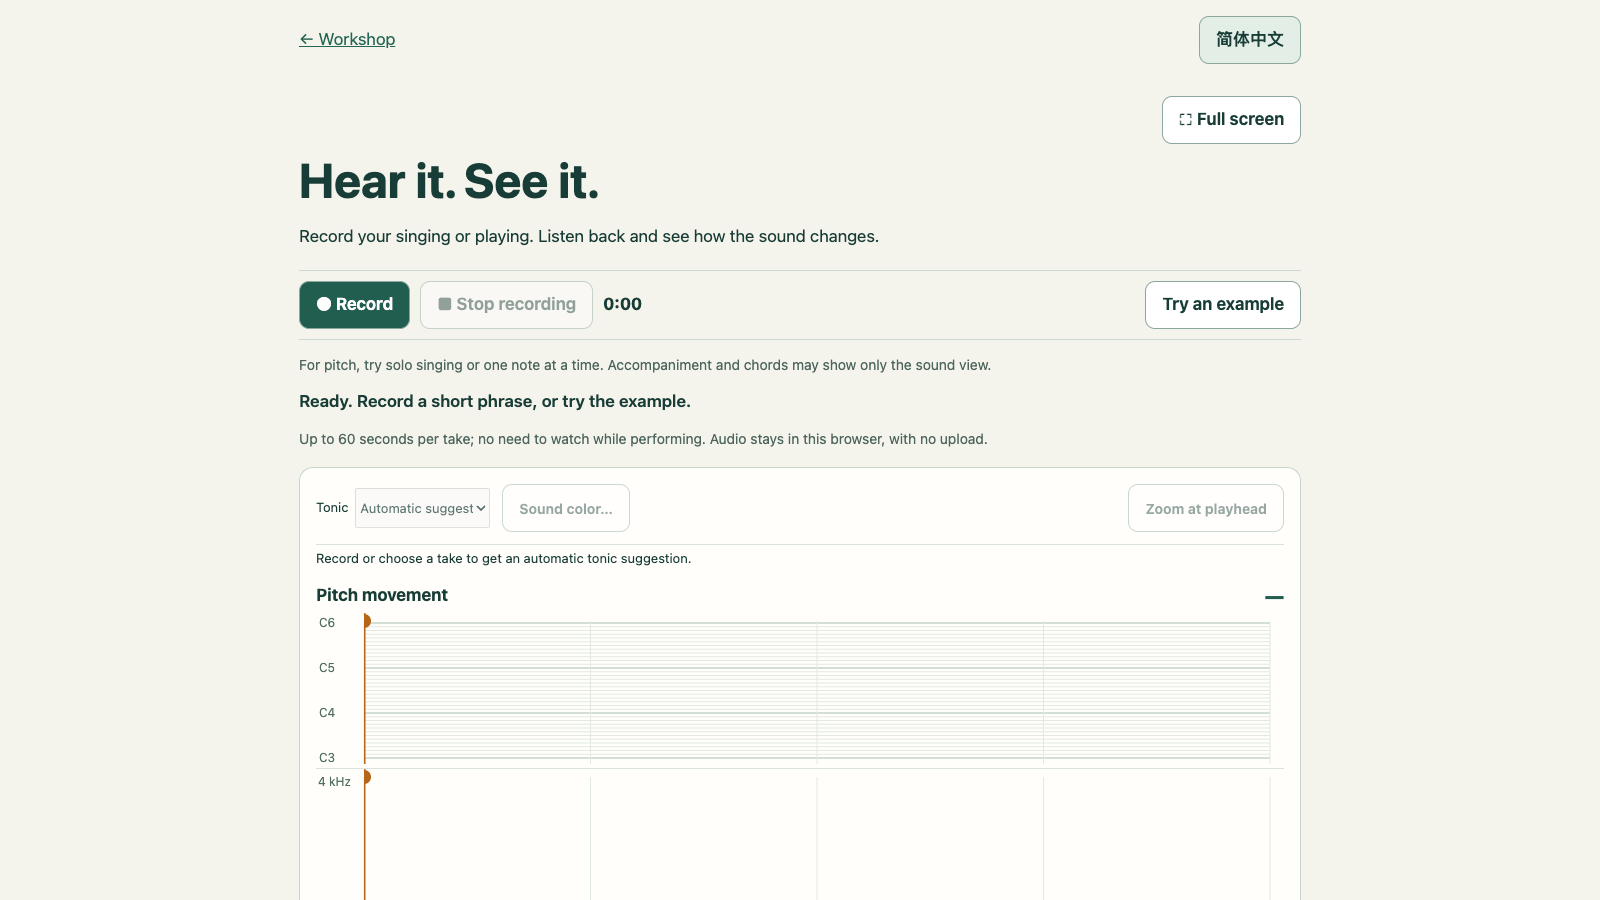The width and height of the screenshot is (1600, 900).
Task: Click the 'For pitch, try solo singing' hint
Action: pos(645,365)
